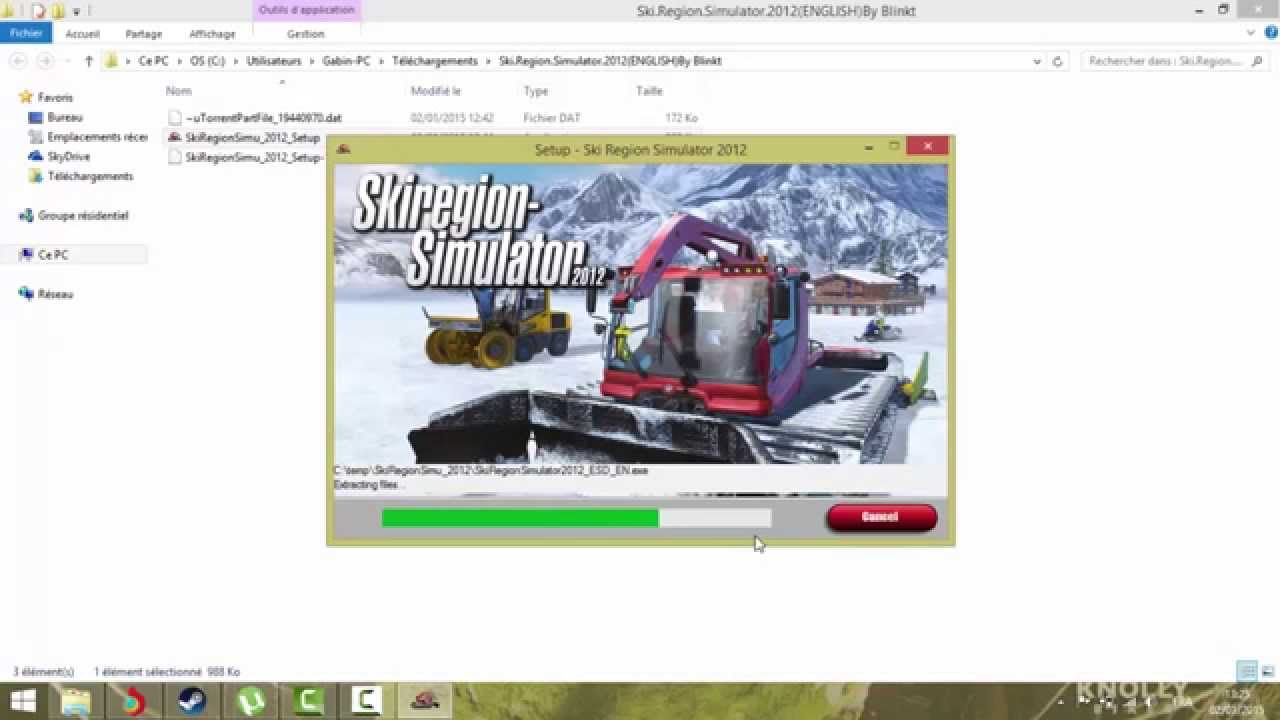Open the red browser taskbar icon
Viewport: 1280px width, 720px height.
tap(134, 701)
